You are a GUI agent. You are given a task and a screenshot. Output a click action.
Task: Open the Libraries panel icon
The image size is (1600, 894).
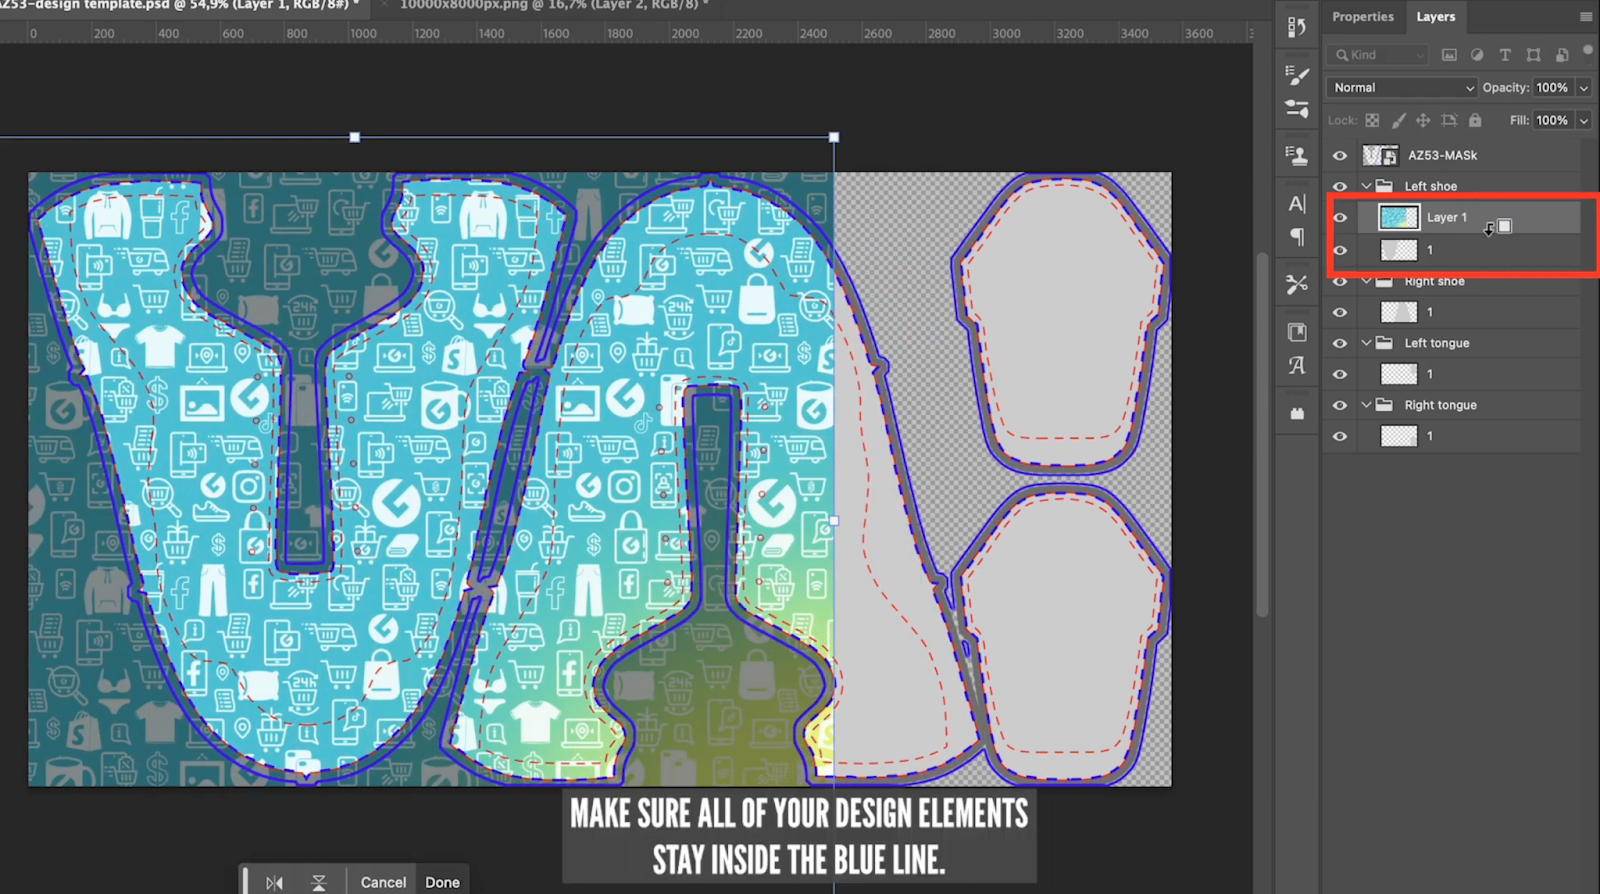tap(1297, 332)
